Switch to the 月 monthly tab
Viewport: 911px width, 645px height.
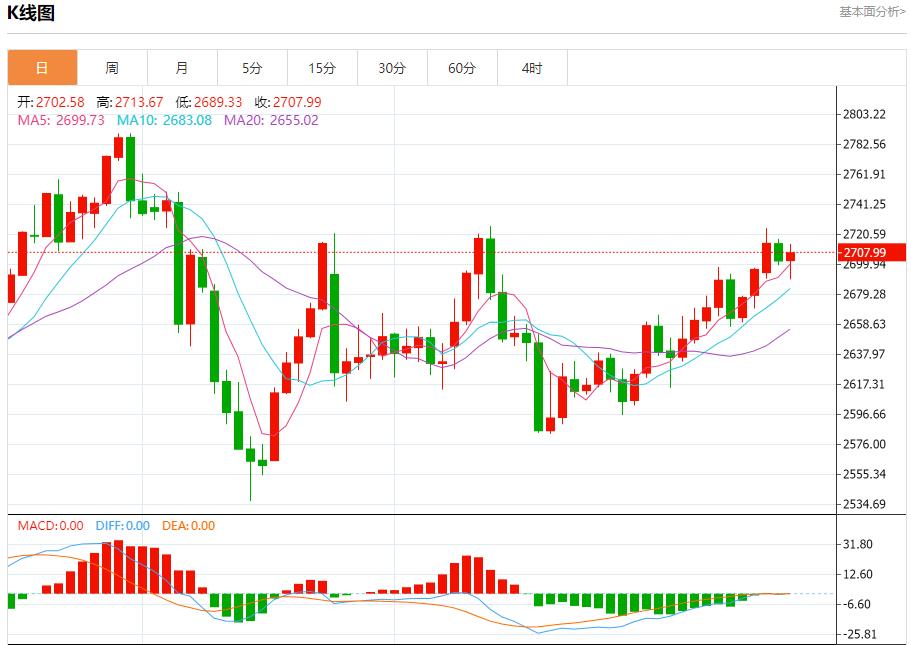pyautogui.click(x=182, y=68)
